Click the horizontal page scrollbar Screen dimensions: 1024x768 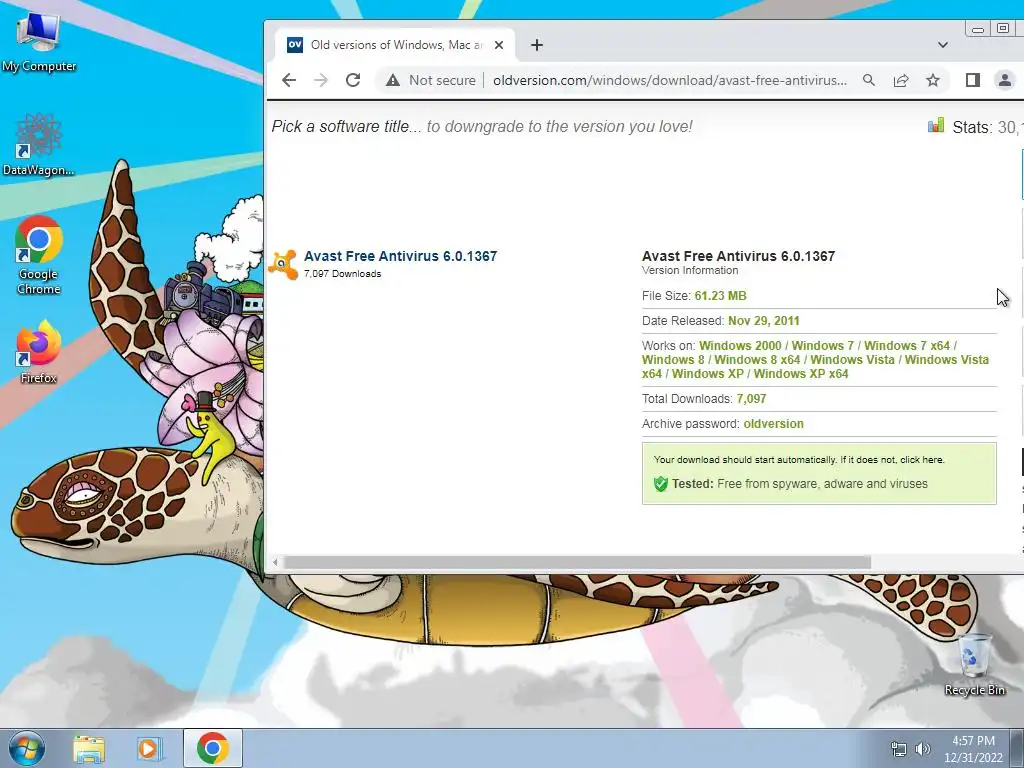(577, 562)
